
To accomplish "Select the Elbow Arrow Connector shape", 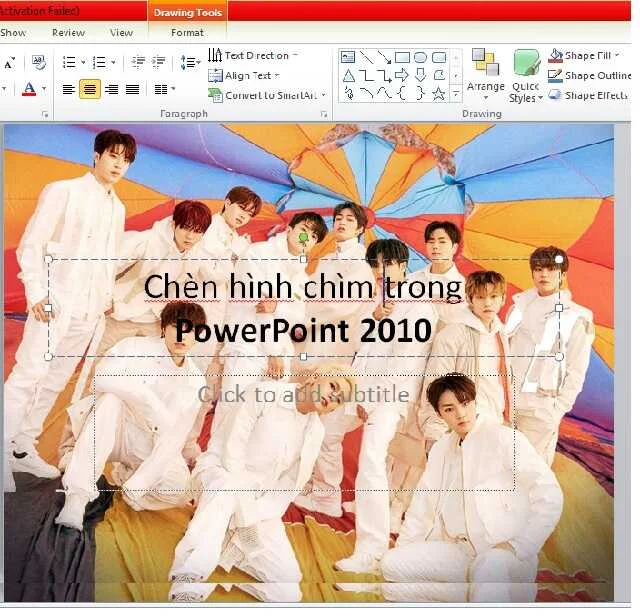I will pyautogui.click(x=384, y=76).
